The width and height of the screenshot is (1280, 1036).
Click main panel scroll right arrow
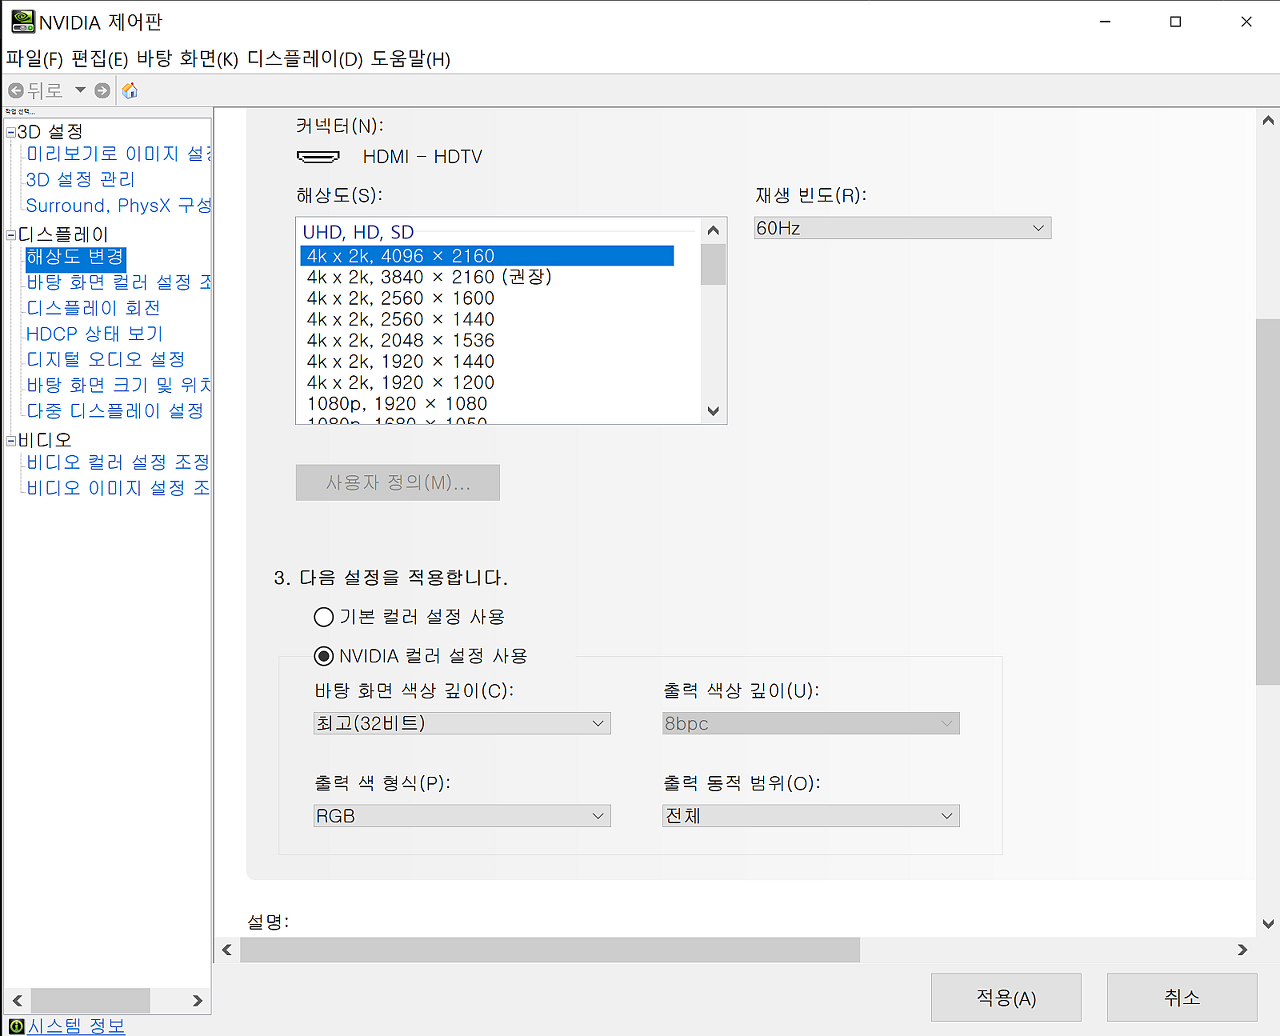tap(1242, 950)
